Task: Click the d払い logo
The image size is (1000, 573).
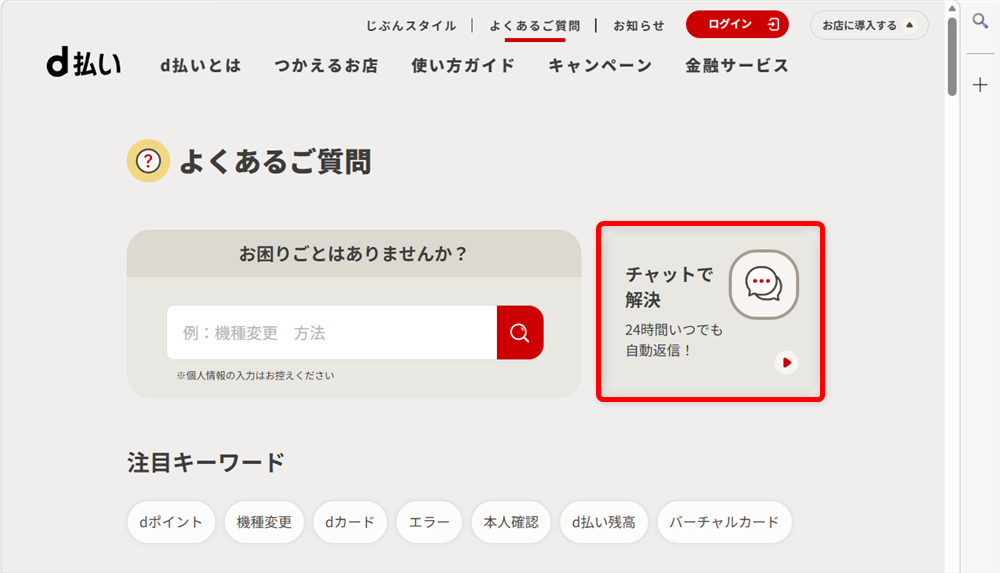Action: [84, 64]
